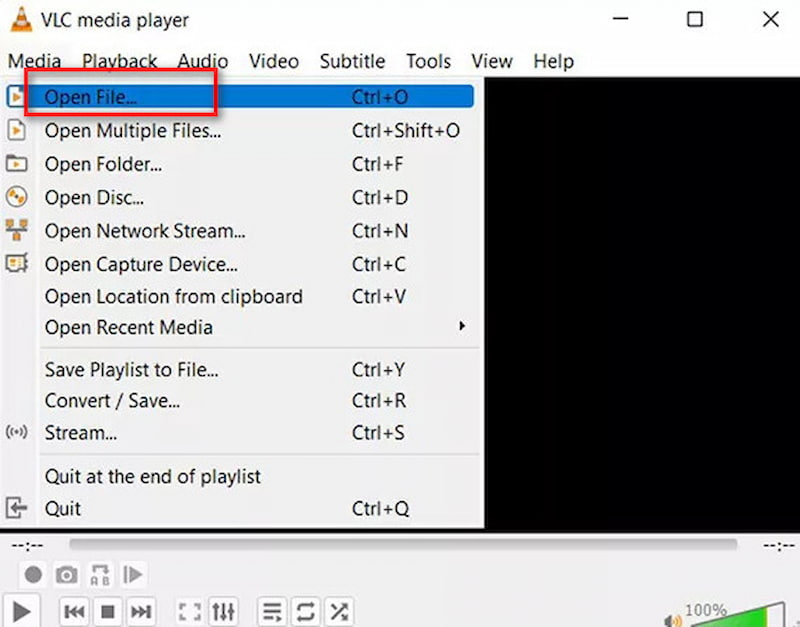800x627 pixels.
Task: Choose Stream... menu entry
Action: (x=240, y=433)
